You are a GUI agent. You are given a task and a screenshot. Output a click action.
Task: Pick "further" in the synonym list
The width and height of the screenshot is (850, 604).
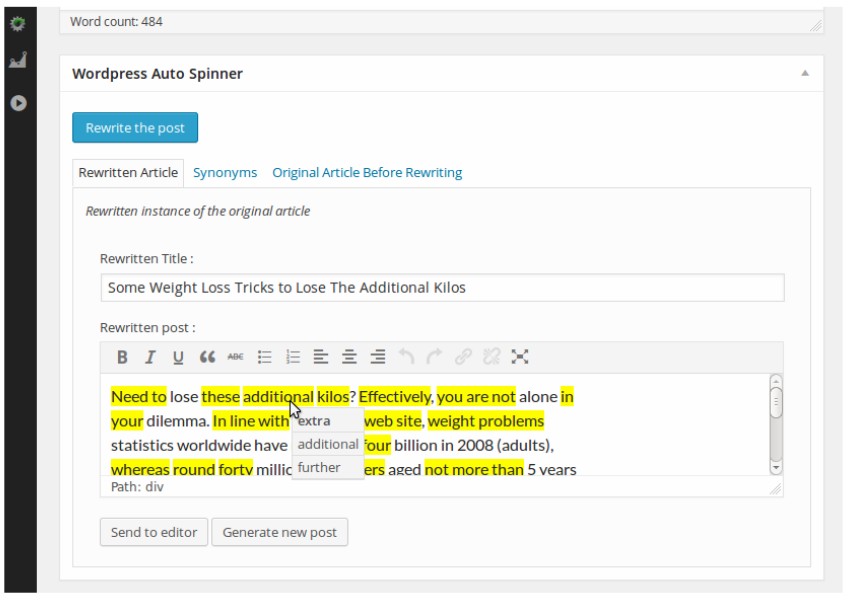(319, 467)
